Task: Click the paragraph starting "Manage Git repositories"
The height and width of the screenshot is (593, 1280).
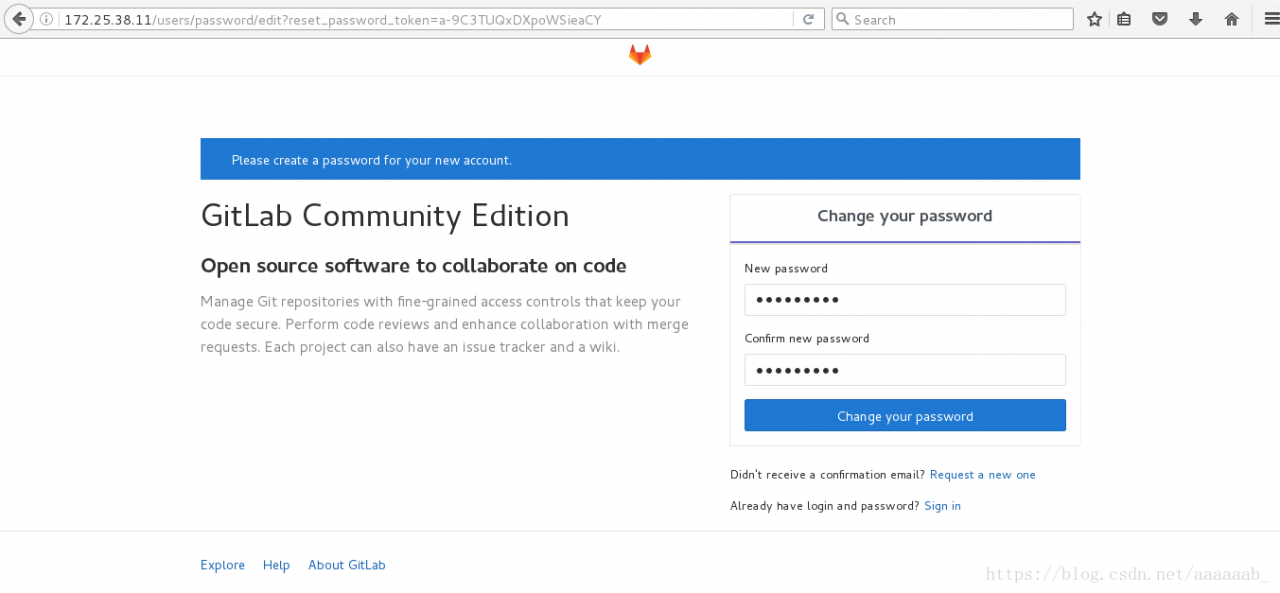Action: (x=444, y=324)
